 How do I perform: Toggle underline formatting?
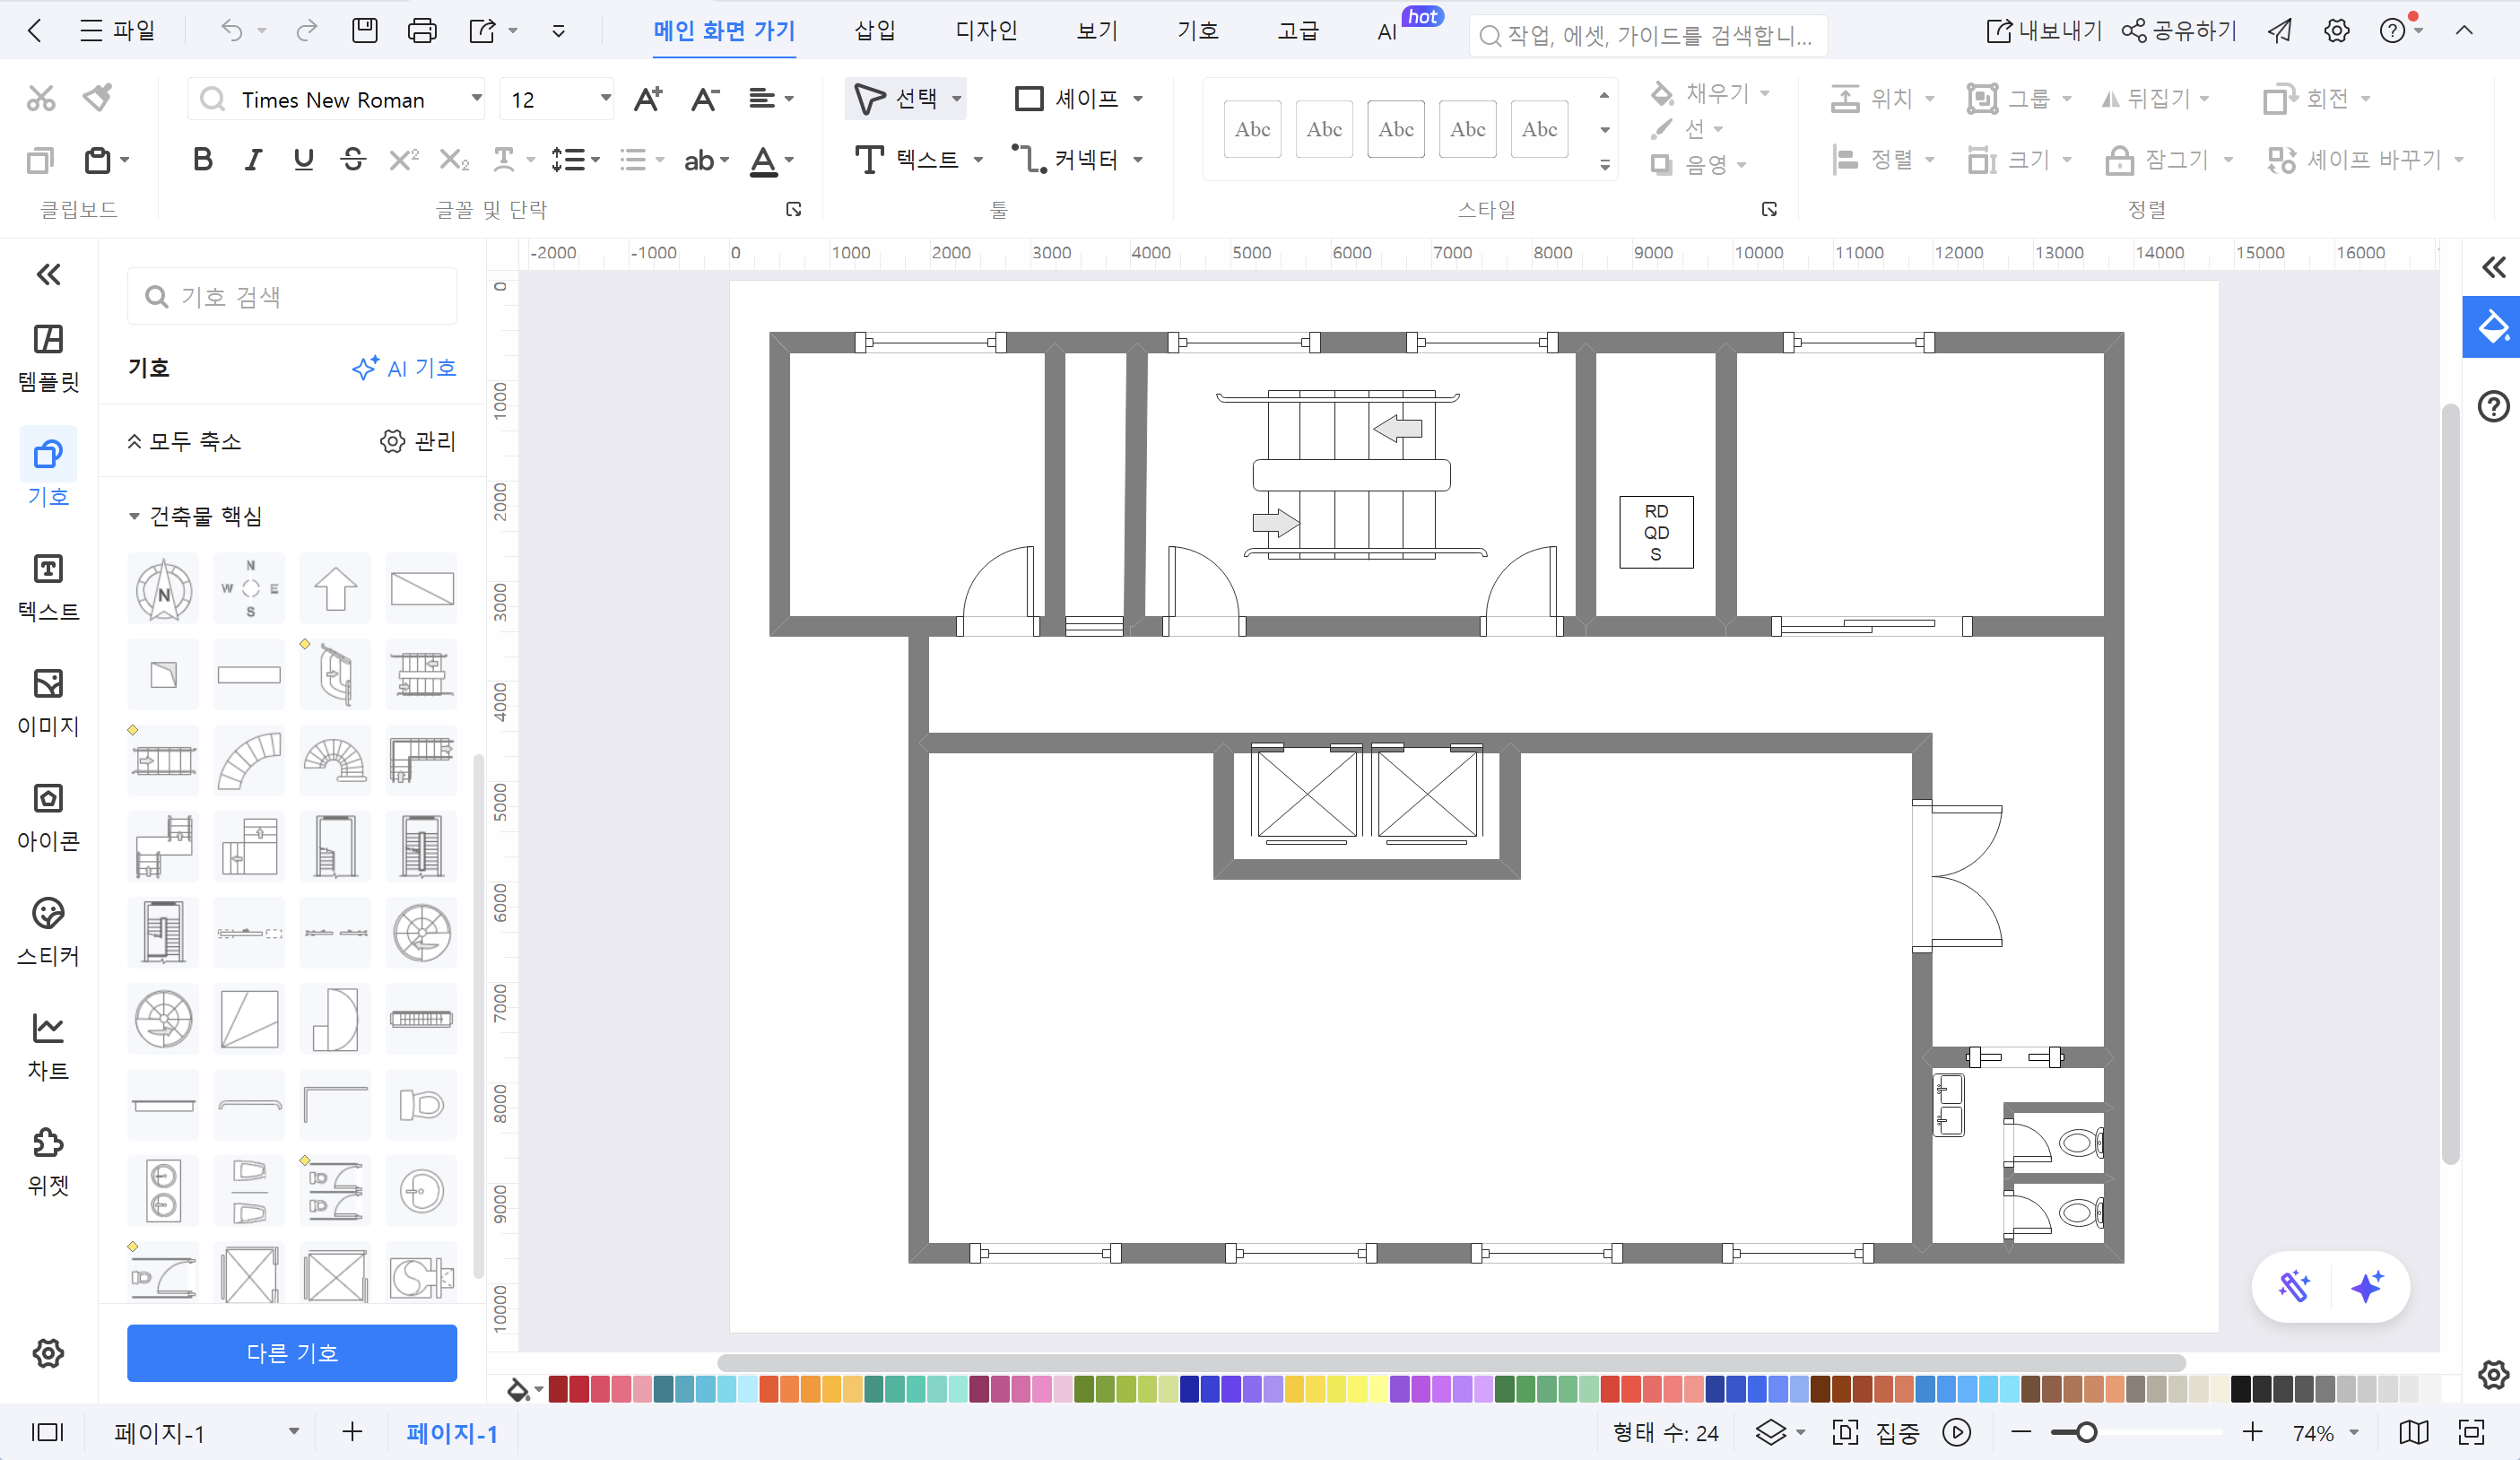click(x=302, y=159)
